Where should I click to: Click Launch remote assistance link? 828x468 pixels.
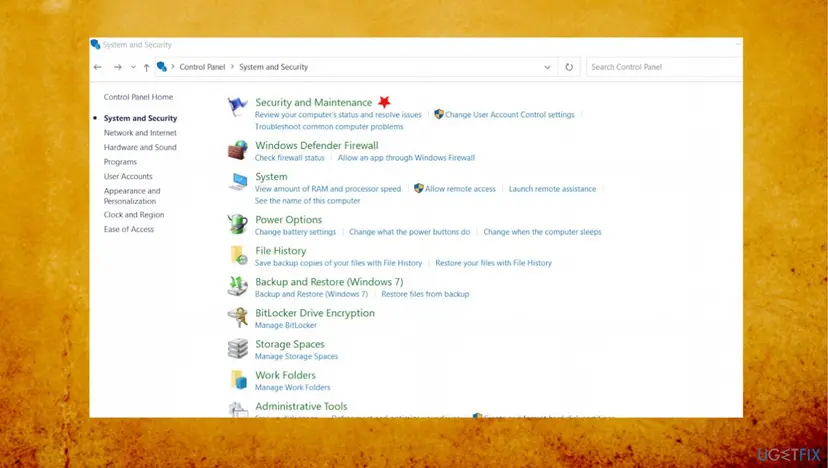(x=552, y=189)
